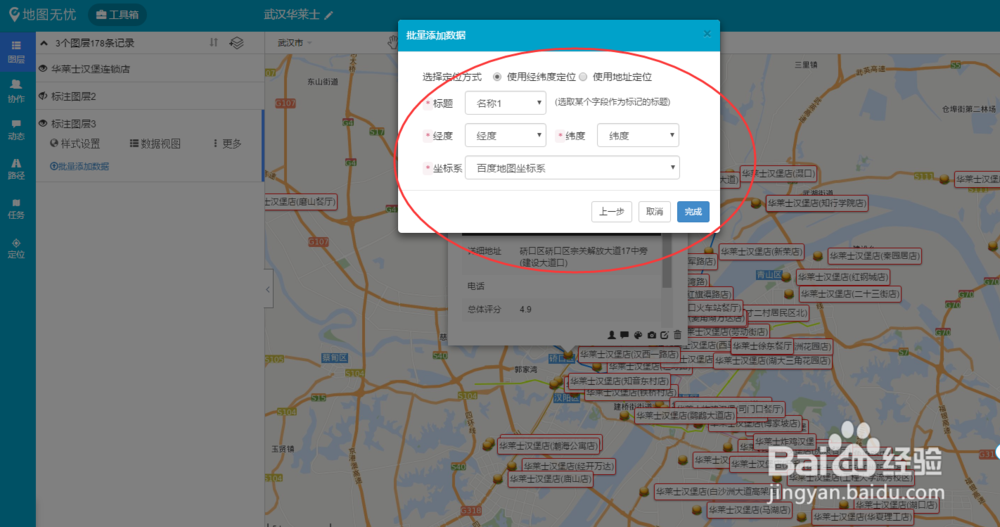Click the person icon in marker popup

612,335
